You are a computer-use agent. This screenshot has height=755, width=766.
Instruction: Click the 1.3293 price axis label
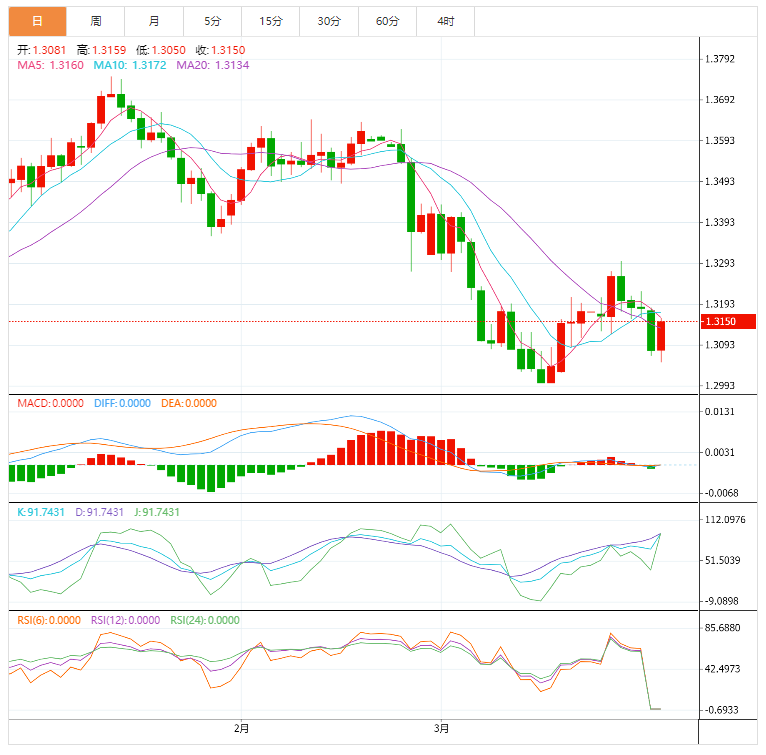(720, 263)
